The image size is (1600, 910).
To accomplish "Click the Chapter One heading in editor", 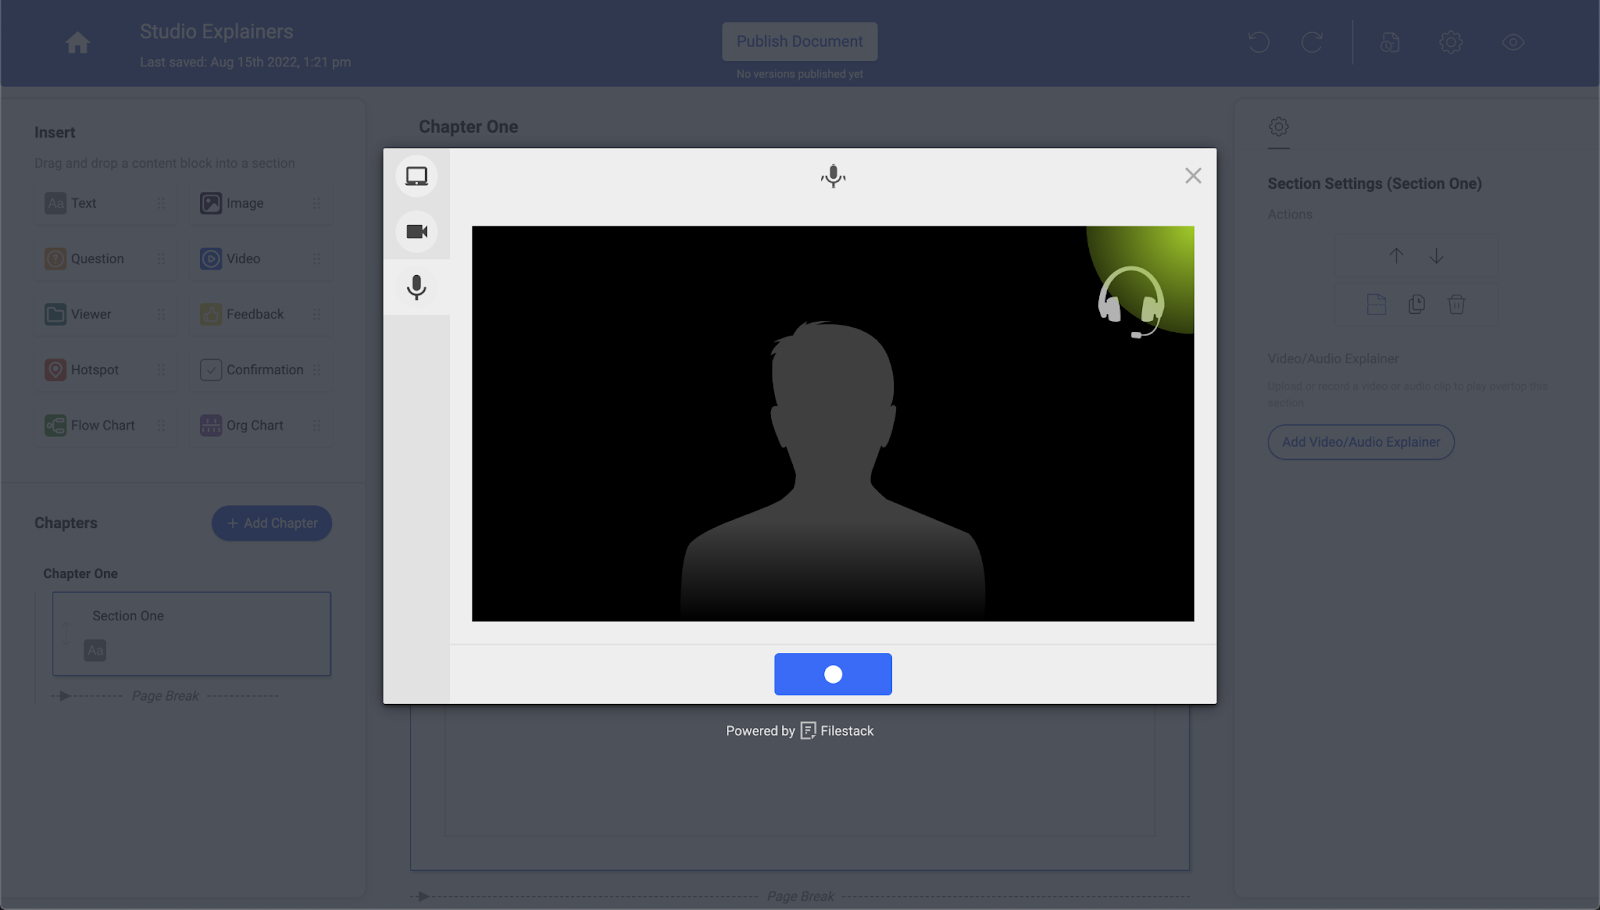I will click(x=468, y=127).
